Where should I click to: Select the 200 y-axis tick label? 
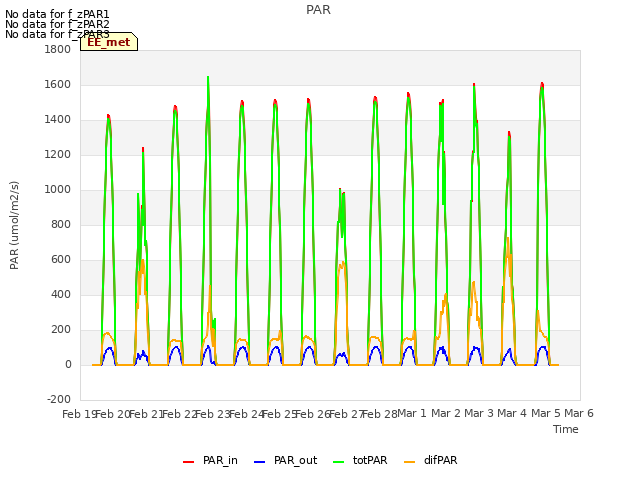[x=61, y=329]
